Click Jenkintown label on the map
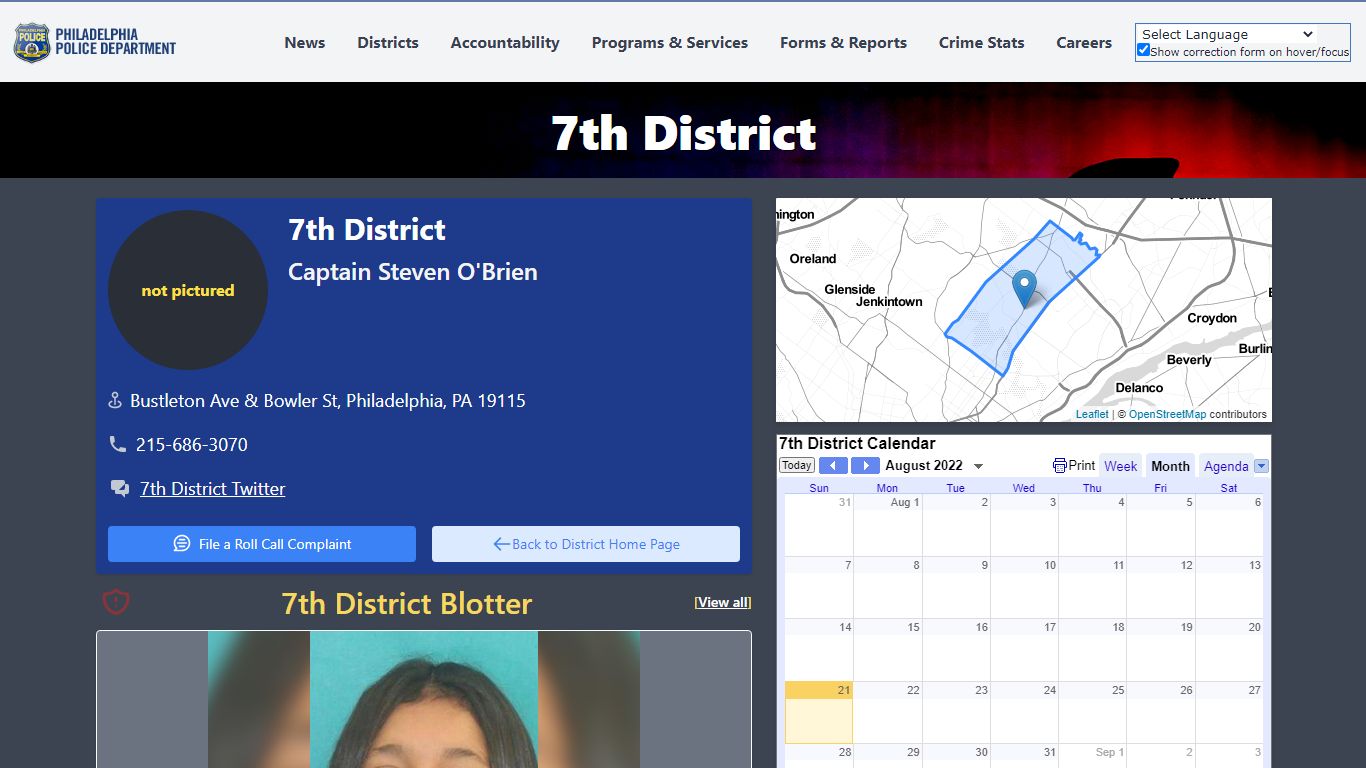 [x=889, y=302]
